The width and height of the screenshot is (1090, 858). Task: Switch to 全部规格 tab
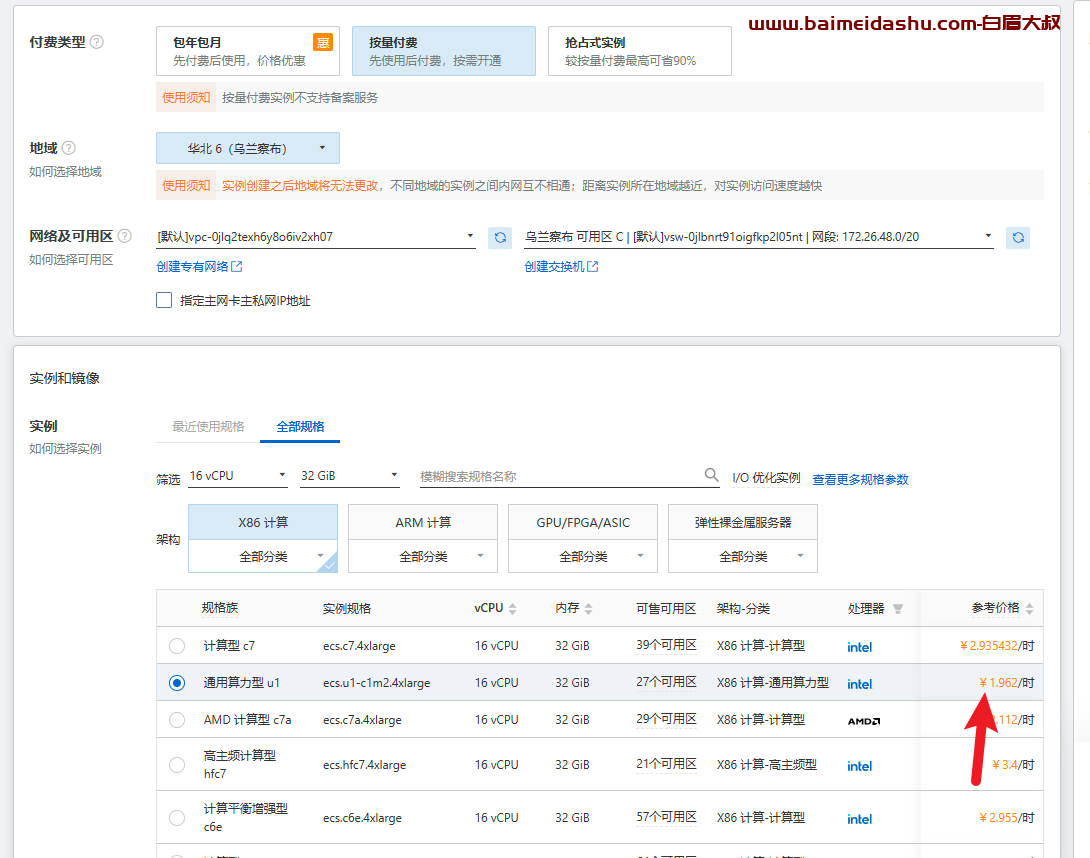click(300, 427)
